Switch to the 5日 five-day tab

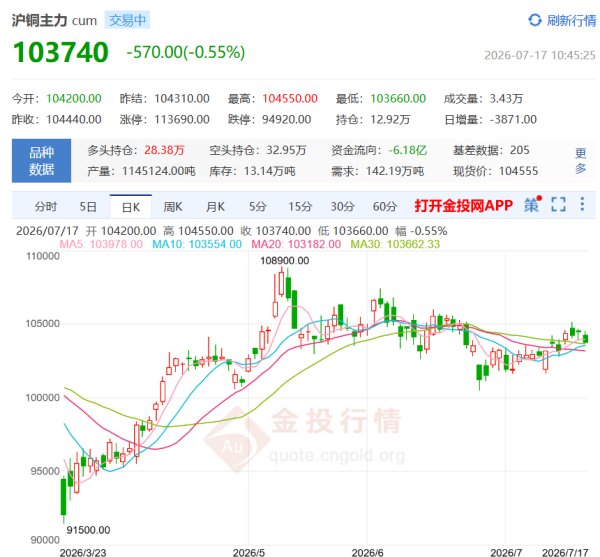pyautogui.click(x=88, y=207)
